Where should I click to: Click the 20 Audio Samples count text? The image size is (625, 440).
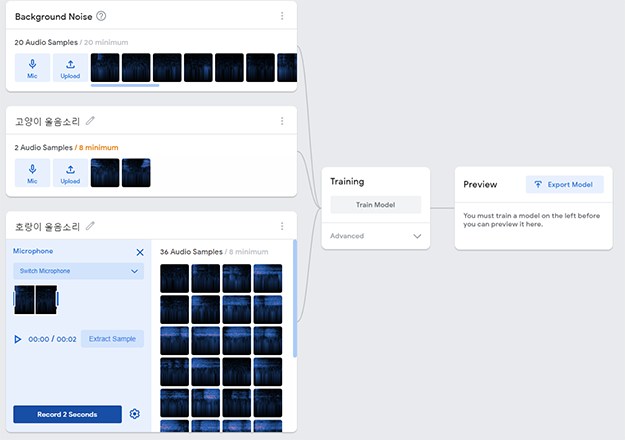point(46,42)
